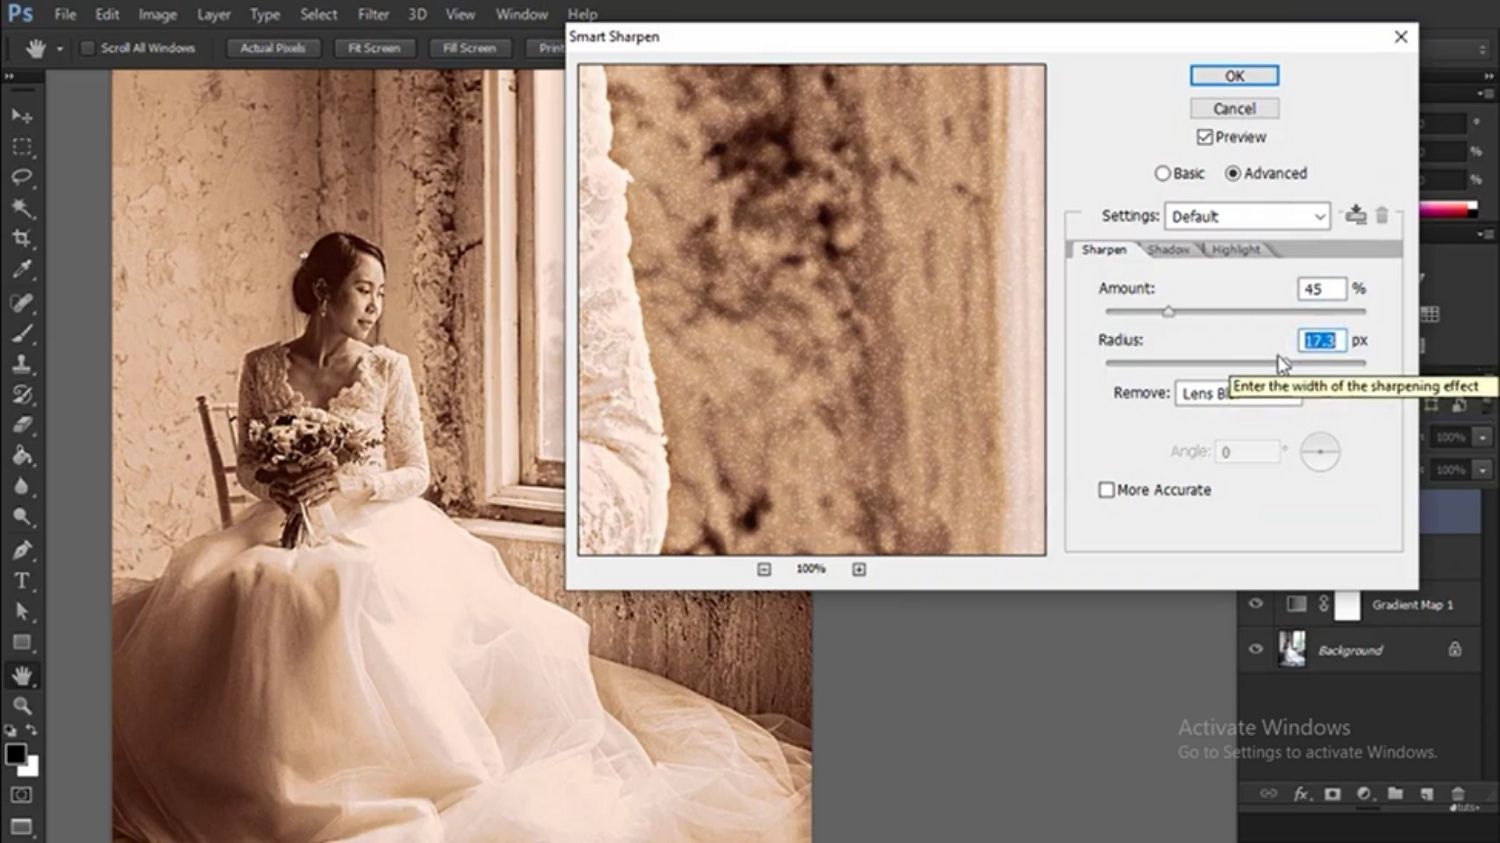This screenshot has height=843, width=1500.
Task: Select the Path Selection tool
Action: (x=21, y=611)
